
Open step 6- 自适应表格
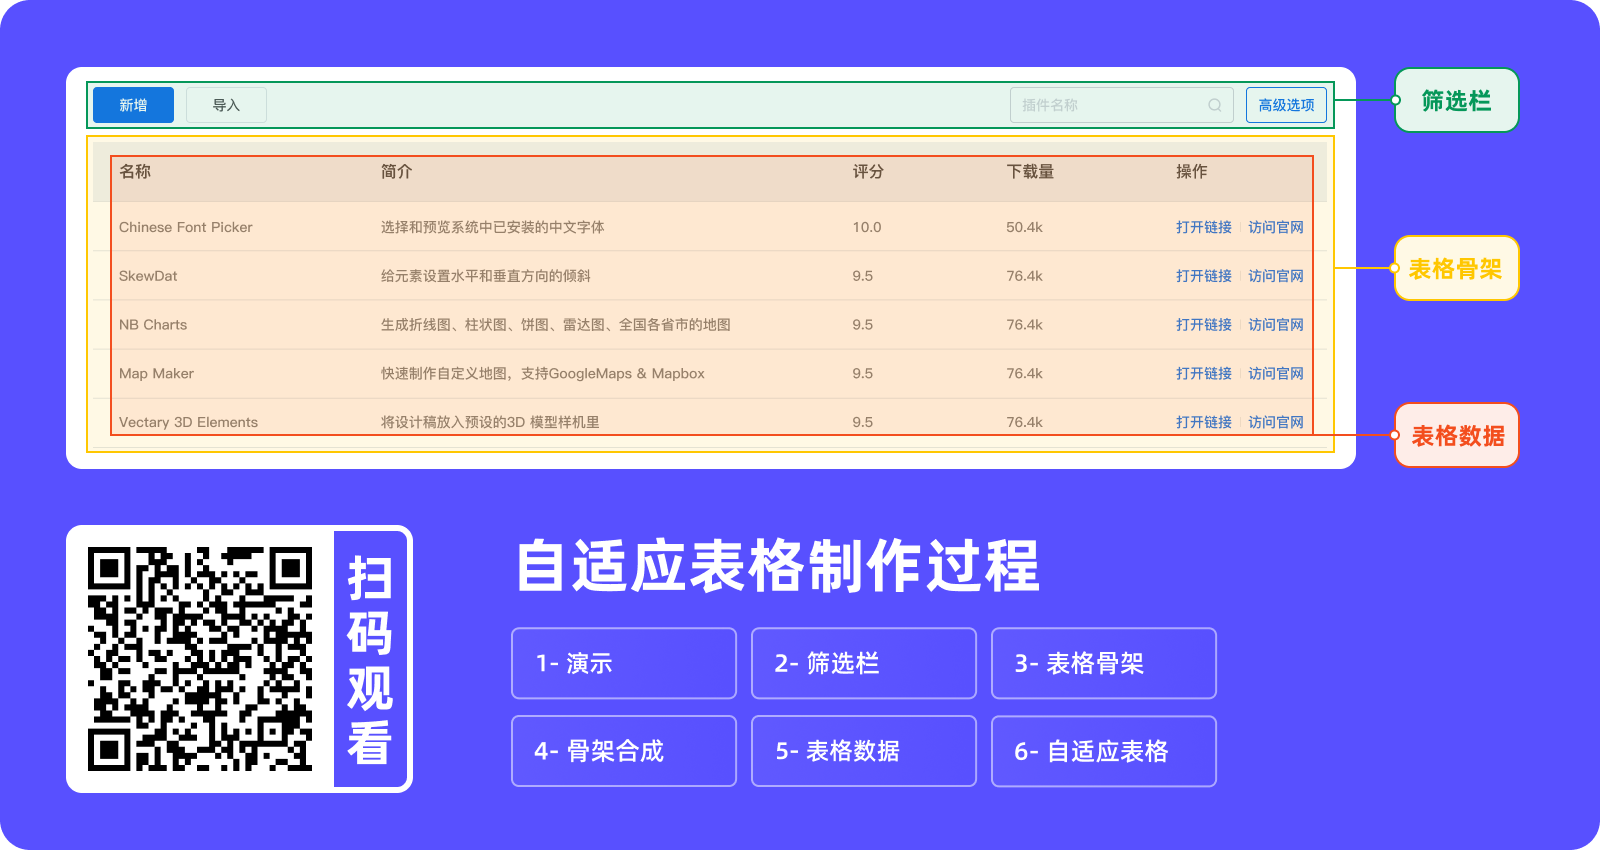1104,751
